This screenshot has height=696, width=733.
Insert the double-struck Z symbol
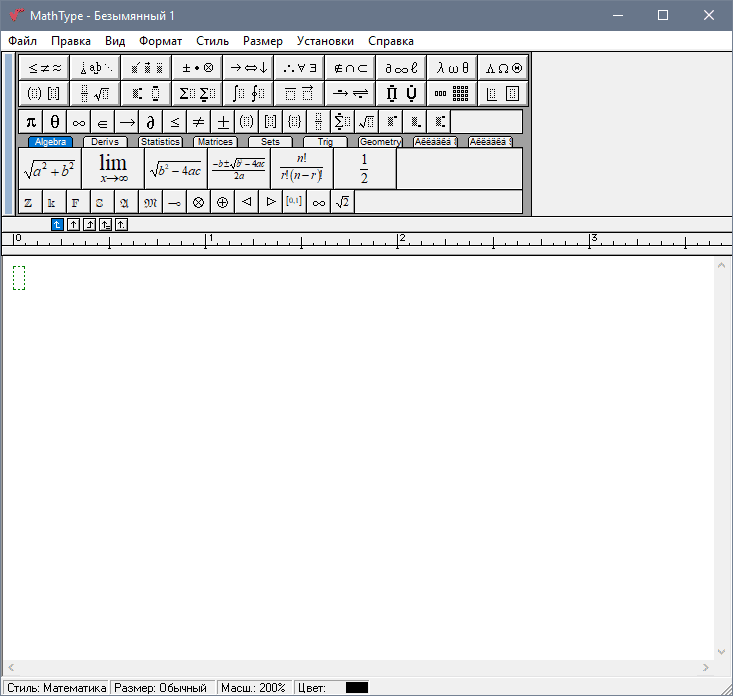point(30,202)
